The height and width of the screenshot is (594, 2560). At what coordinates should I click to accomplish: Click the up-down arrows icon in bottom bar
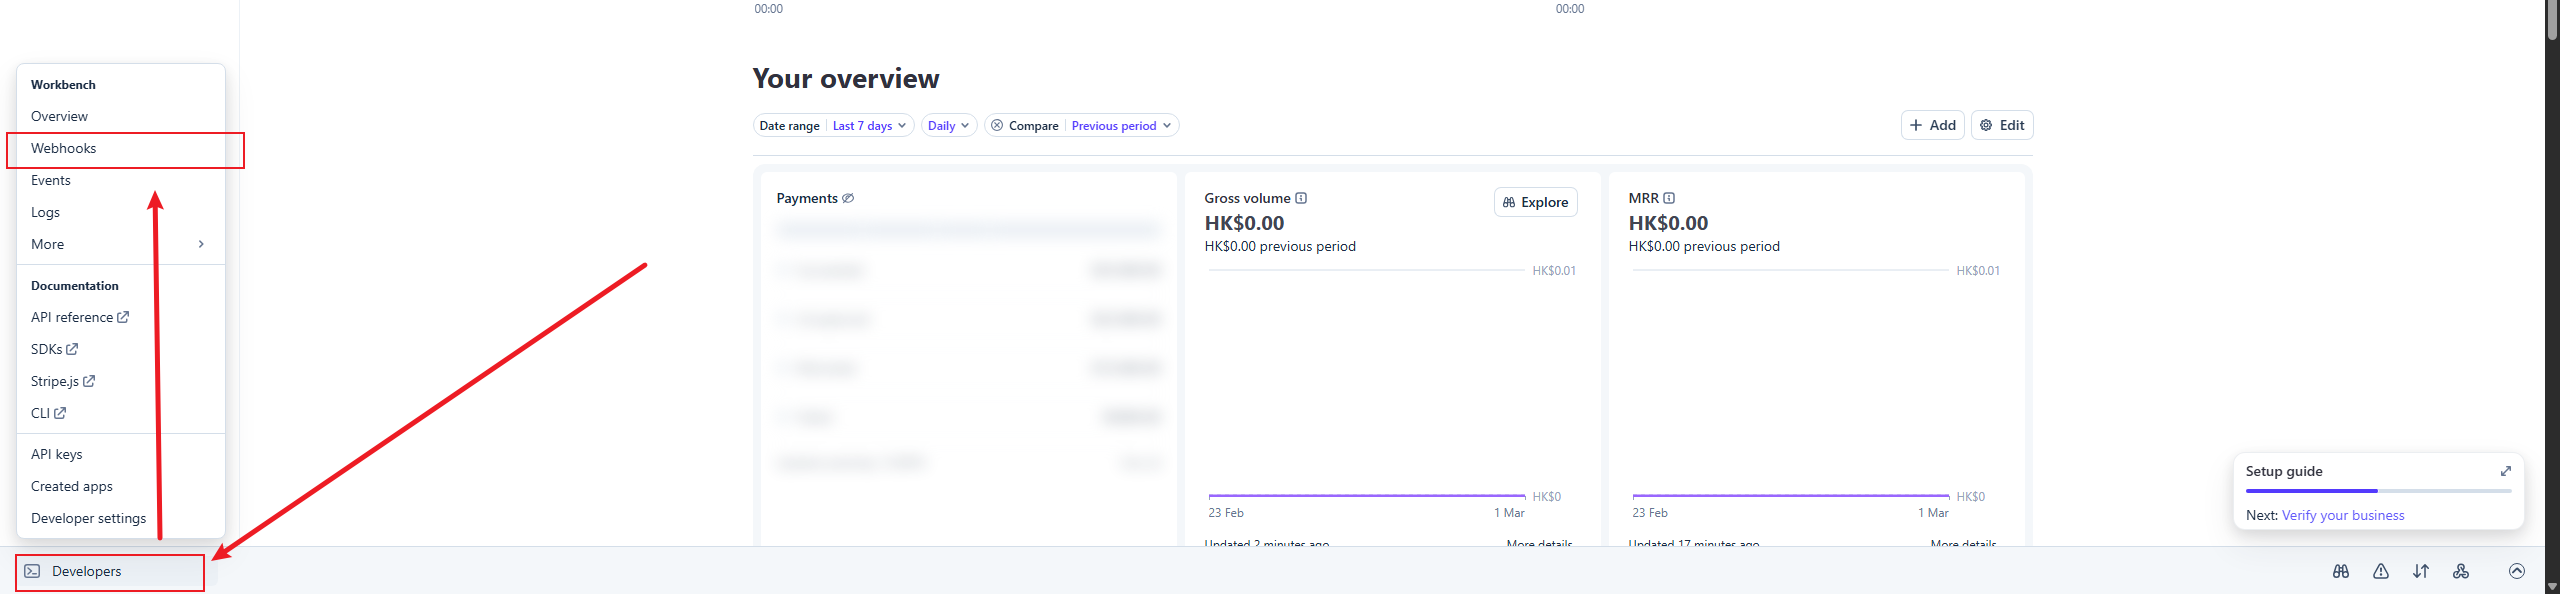pos(2420,571)
